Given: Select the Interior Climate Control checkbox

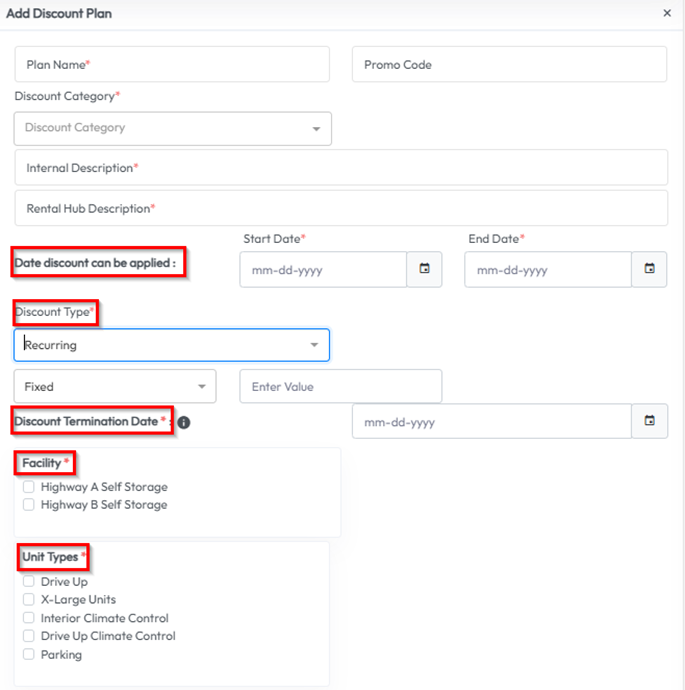Looking at the screenshot, I should (29, 618).
